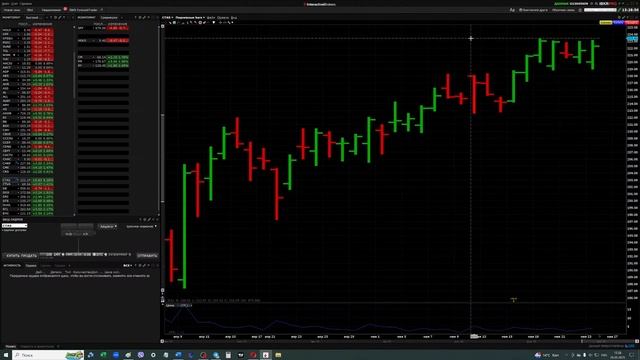Viewport: 640px width, 360px height.
Task: Click the pencil icon in the activity panel header
Action: 144,265
